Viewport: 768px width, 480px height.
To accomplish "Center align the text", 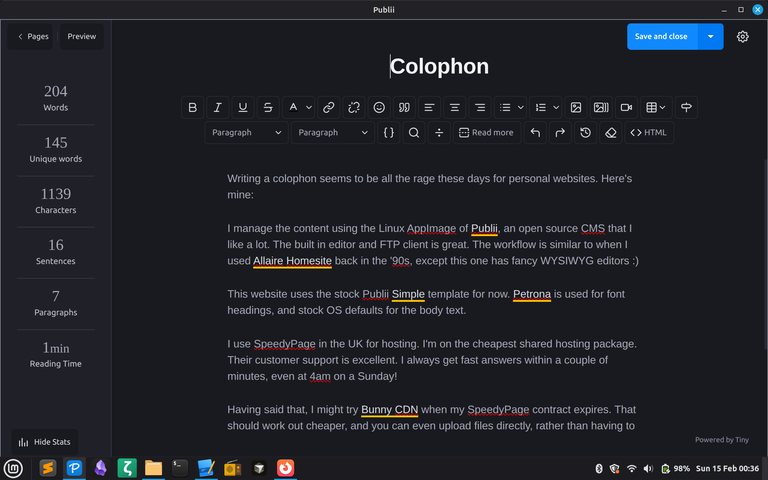I will pos(455,107).
